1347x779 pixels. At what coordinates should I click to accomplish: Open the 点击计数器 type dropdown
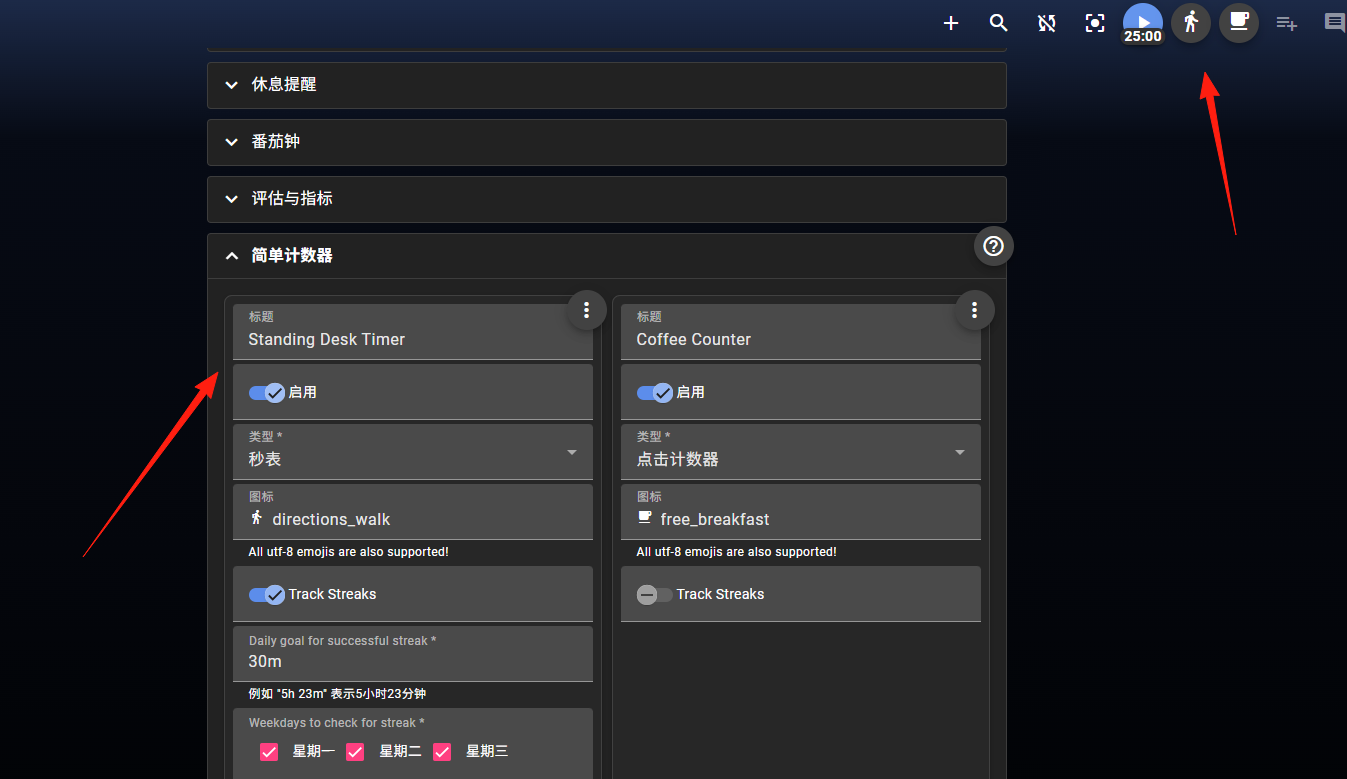[801, 452]
